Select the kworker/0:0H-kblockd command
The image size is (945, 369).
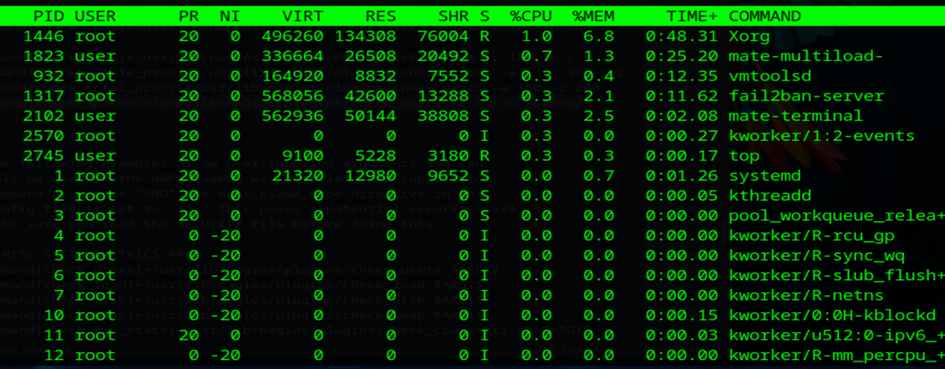click(x=832, y=315)
